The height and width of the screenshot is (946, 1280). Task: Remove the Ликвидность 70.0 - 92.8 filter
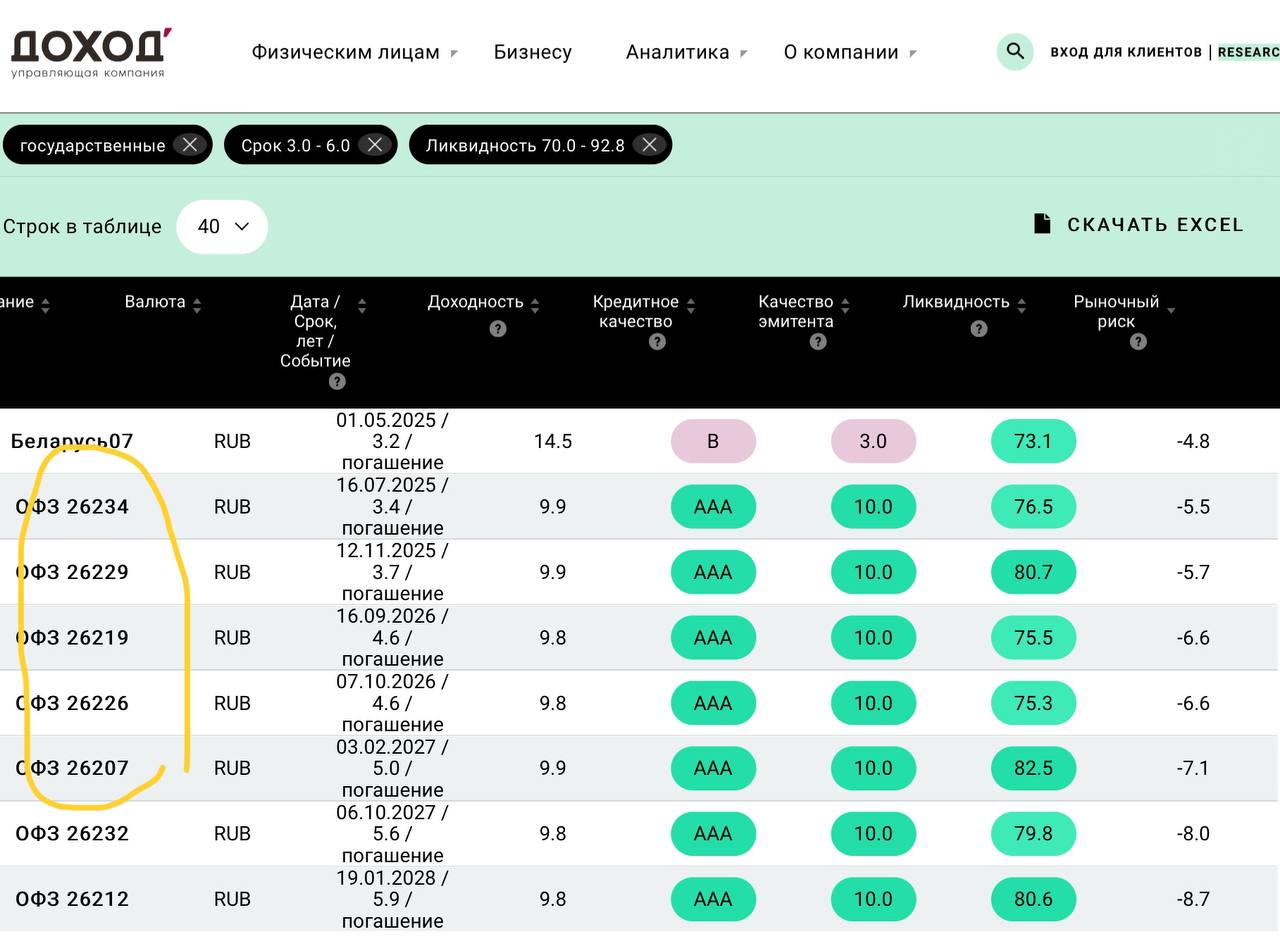click(649, 145)
